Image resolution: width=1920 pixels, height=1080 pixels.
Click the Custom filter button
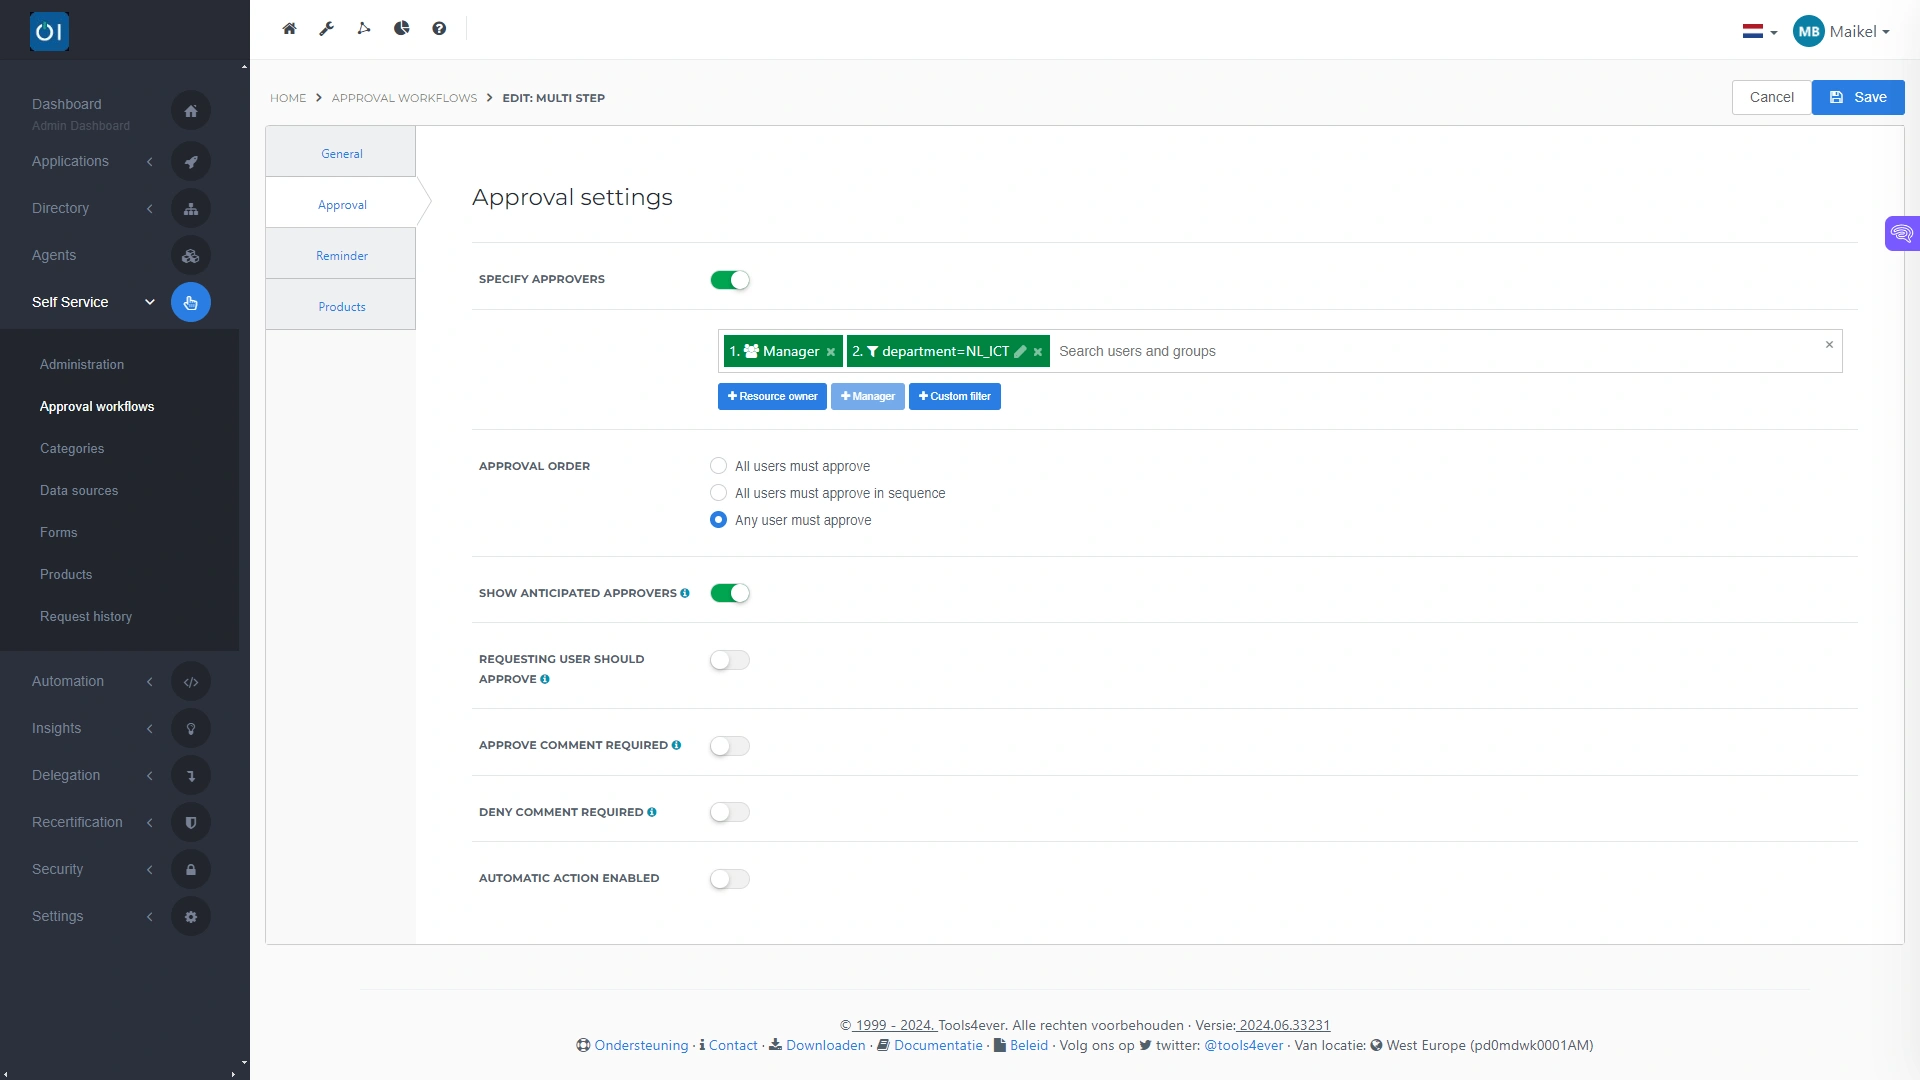[x=954, y=397]
